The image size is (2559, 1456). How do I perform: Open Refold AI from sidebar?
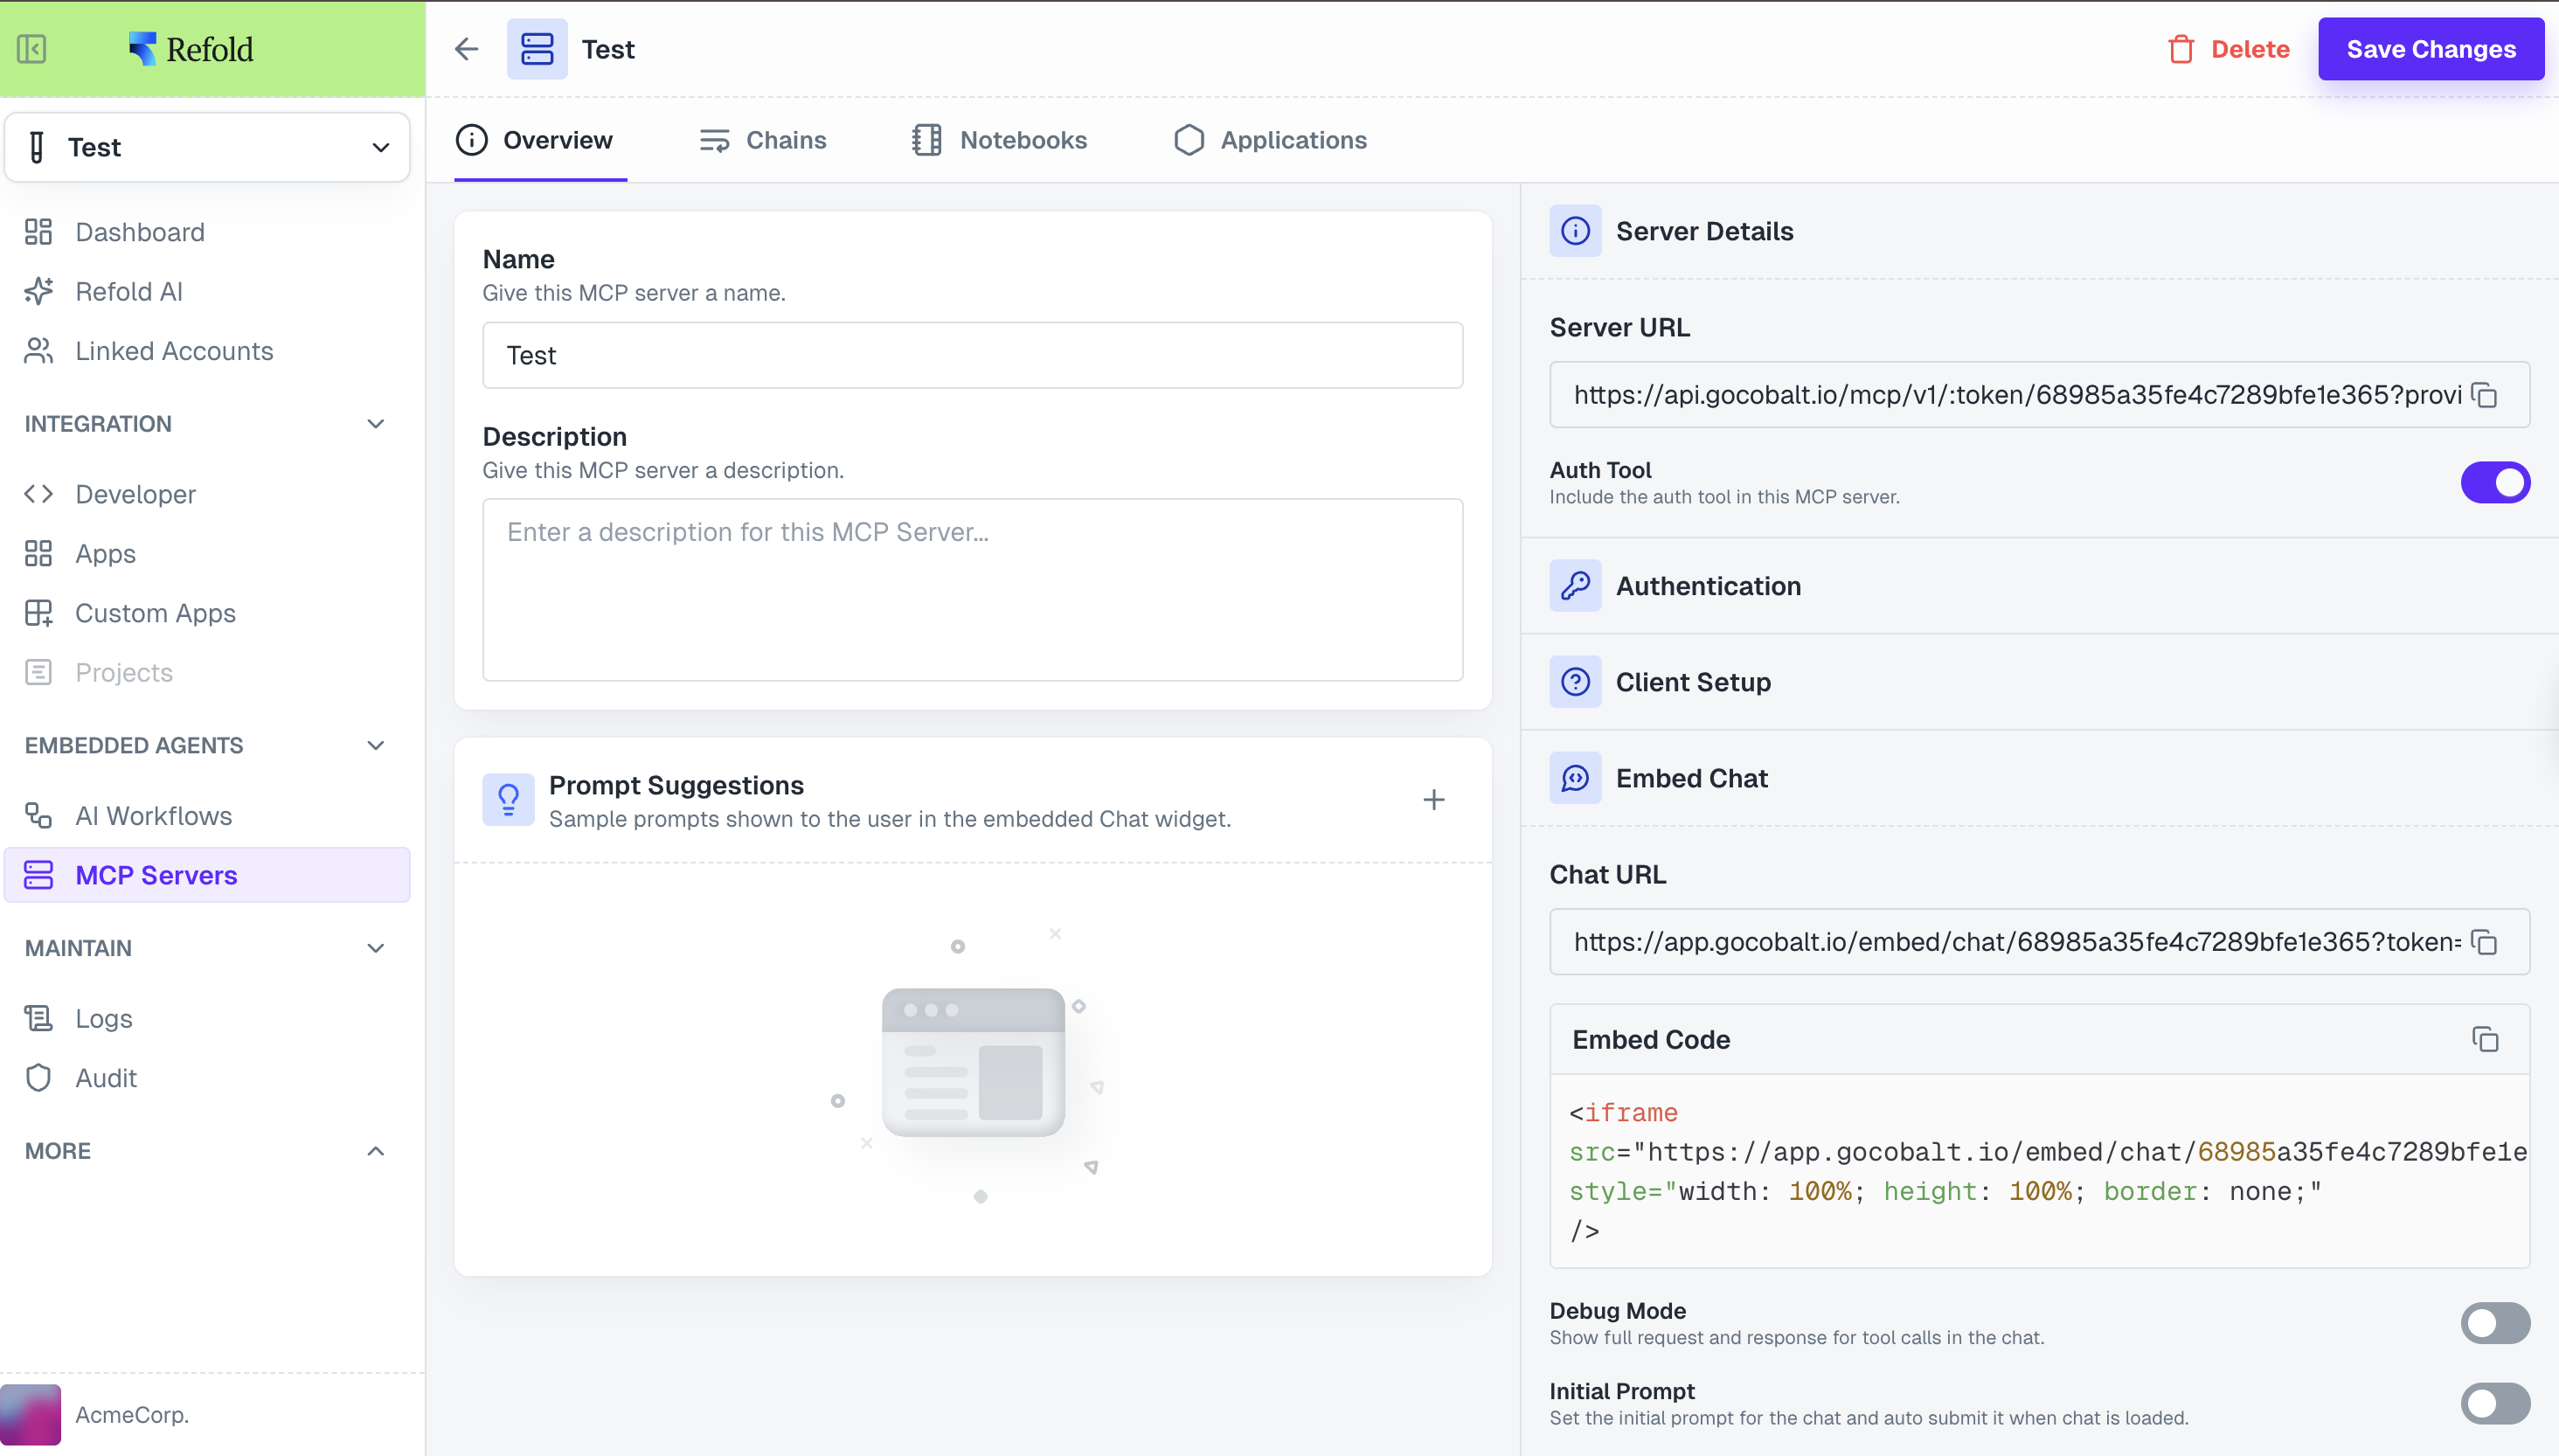[x=128, y=291]
